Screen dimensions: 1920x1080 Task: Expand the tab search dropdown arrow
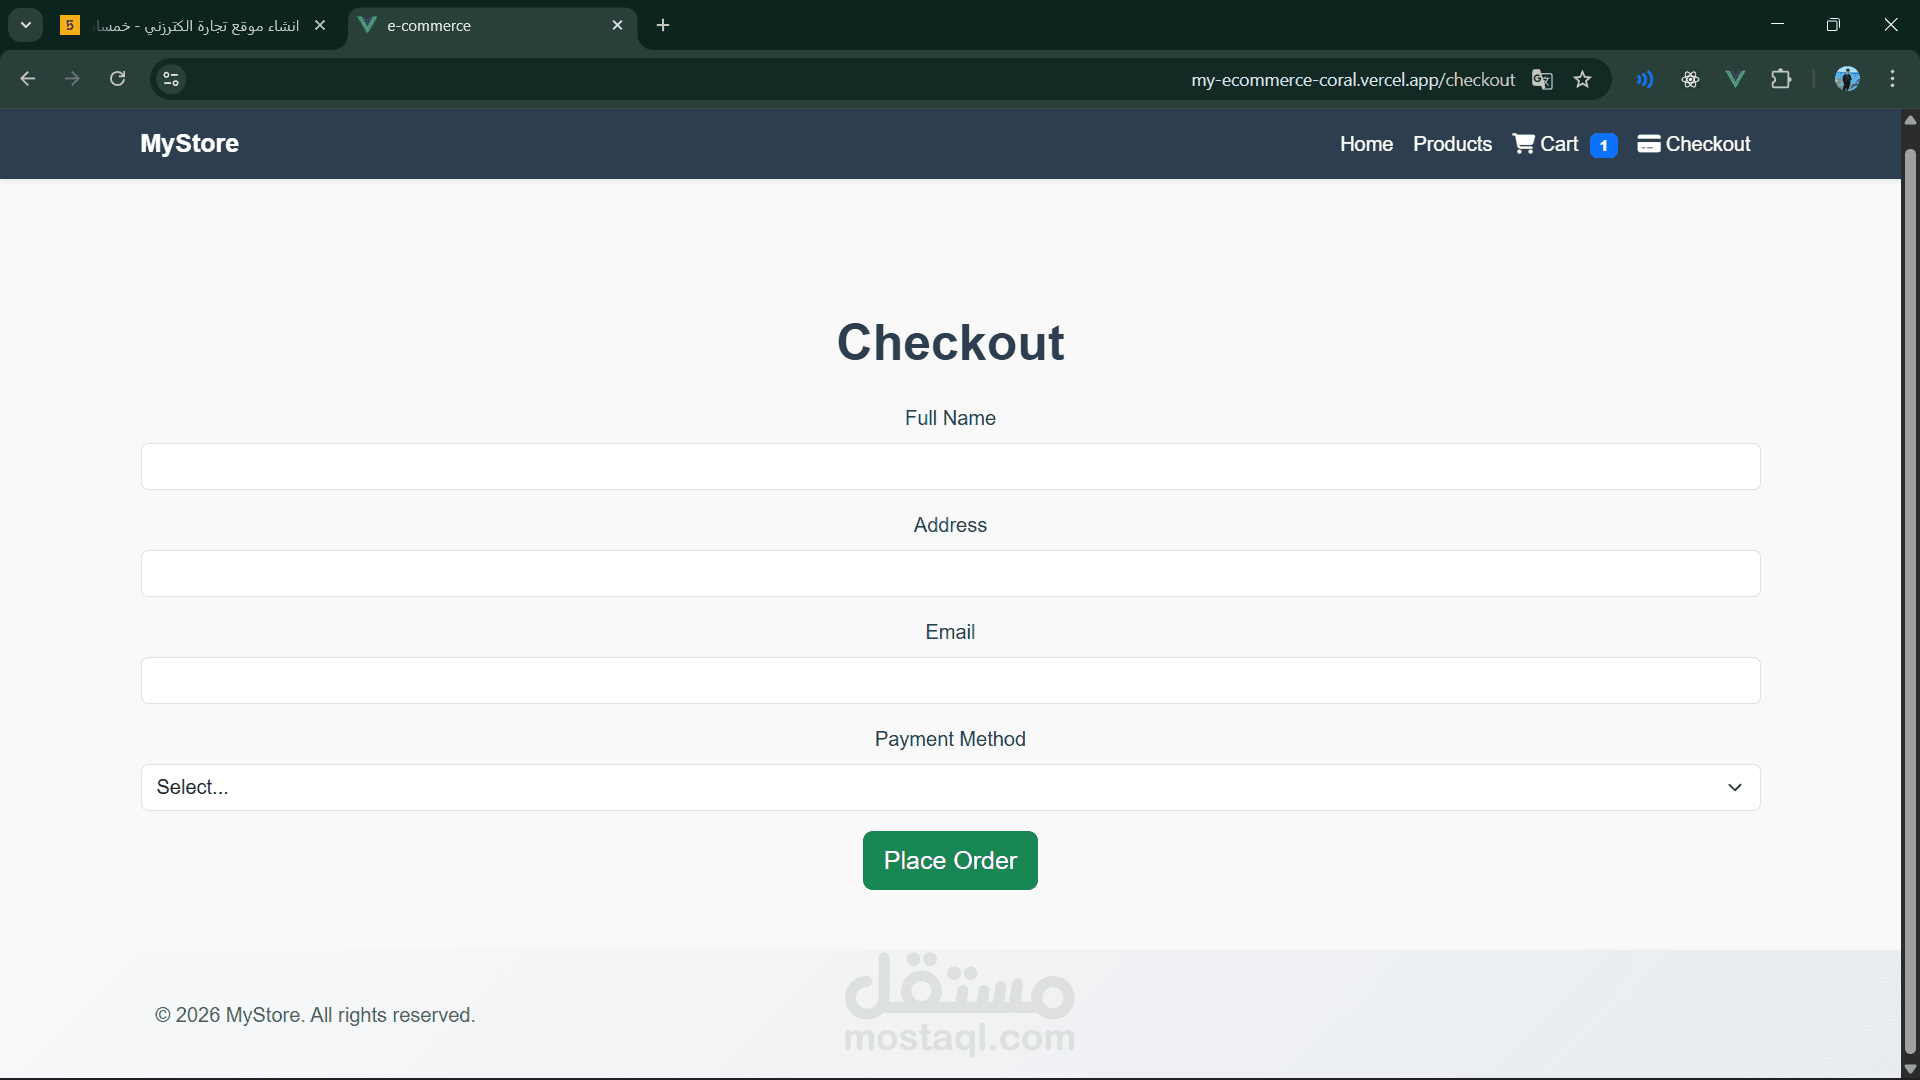point(26,25)
